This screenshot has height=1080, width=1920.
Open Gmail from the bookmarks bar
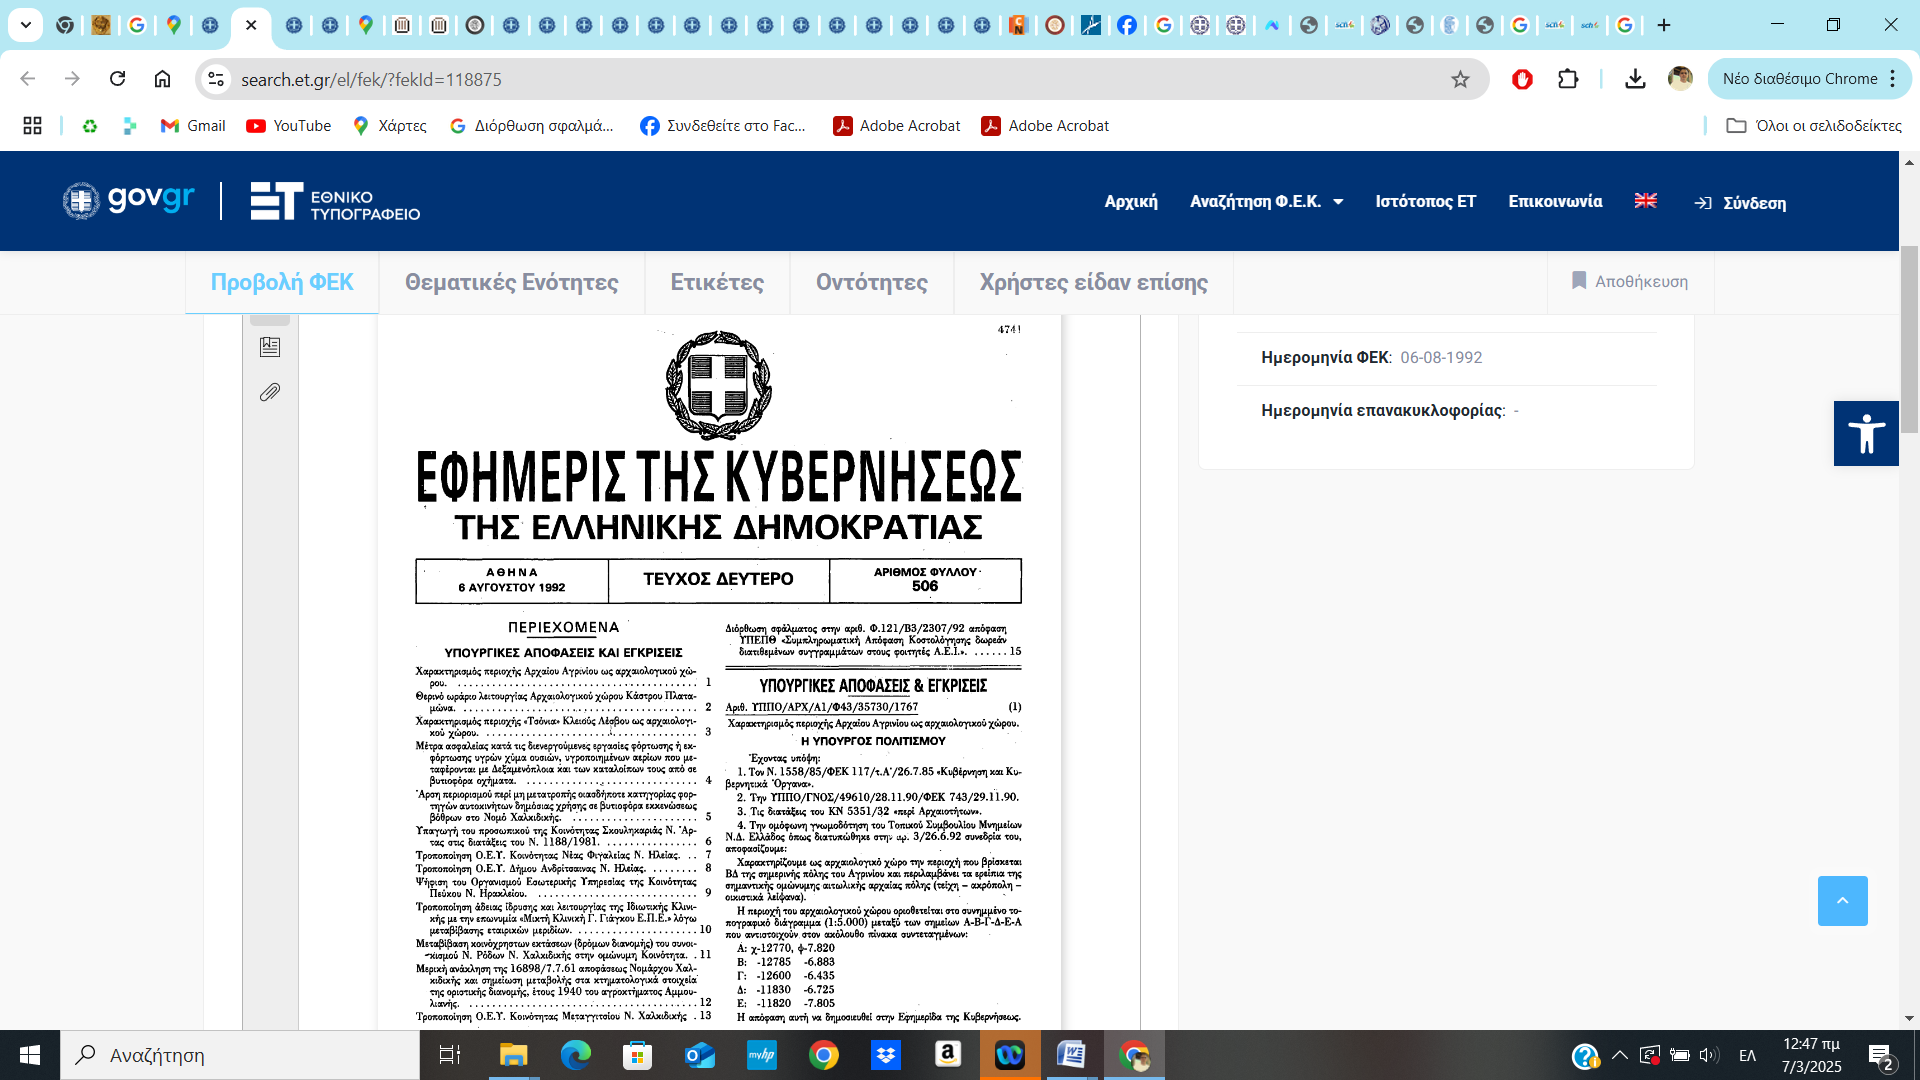click(x=192, y=125)
